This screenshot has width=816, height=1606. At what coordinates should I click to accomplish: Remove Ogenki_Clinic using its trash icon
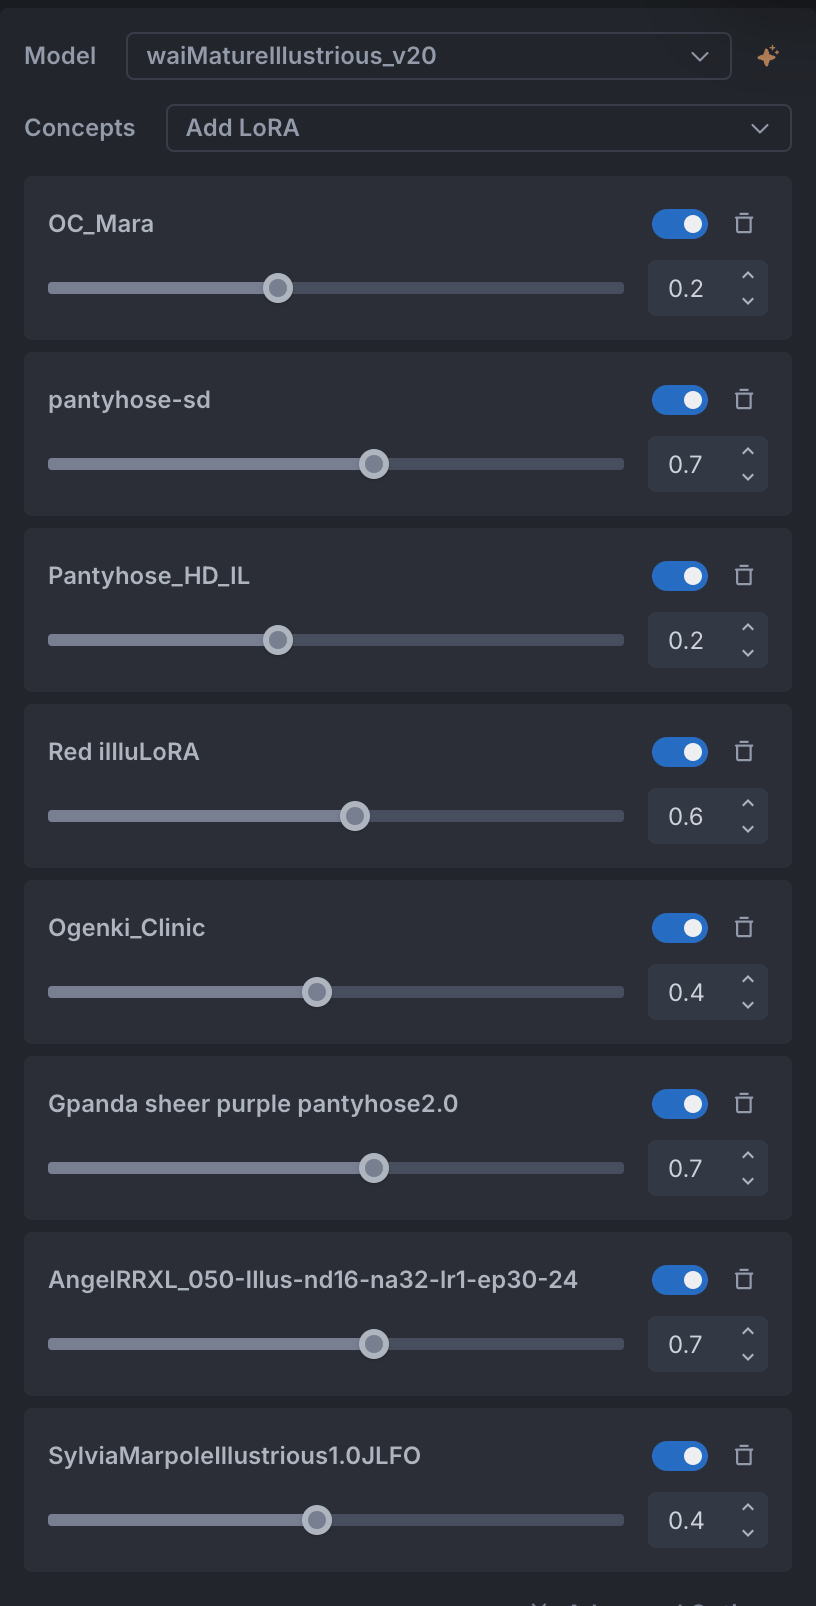(x=744, y=928)
